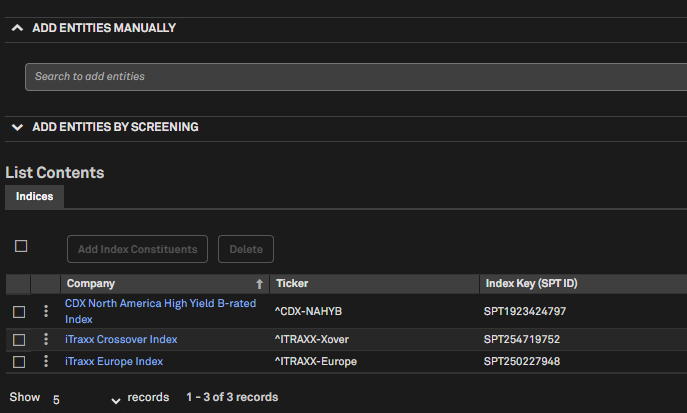Open the iTraxx Europe Index link
Image resolution: width=687 pixels, height=413 pixels.
[114, 361]
